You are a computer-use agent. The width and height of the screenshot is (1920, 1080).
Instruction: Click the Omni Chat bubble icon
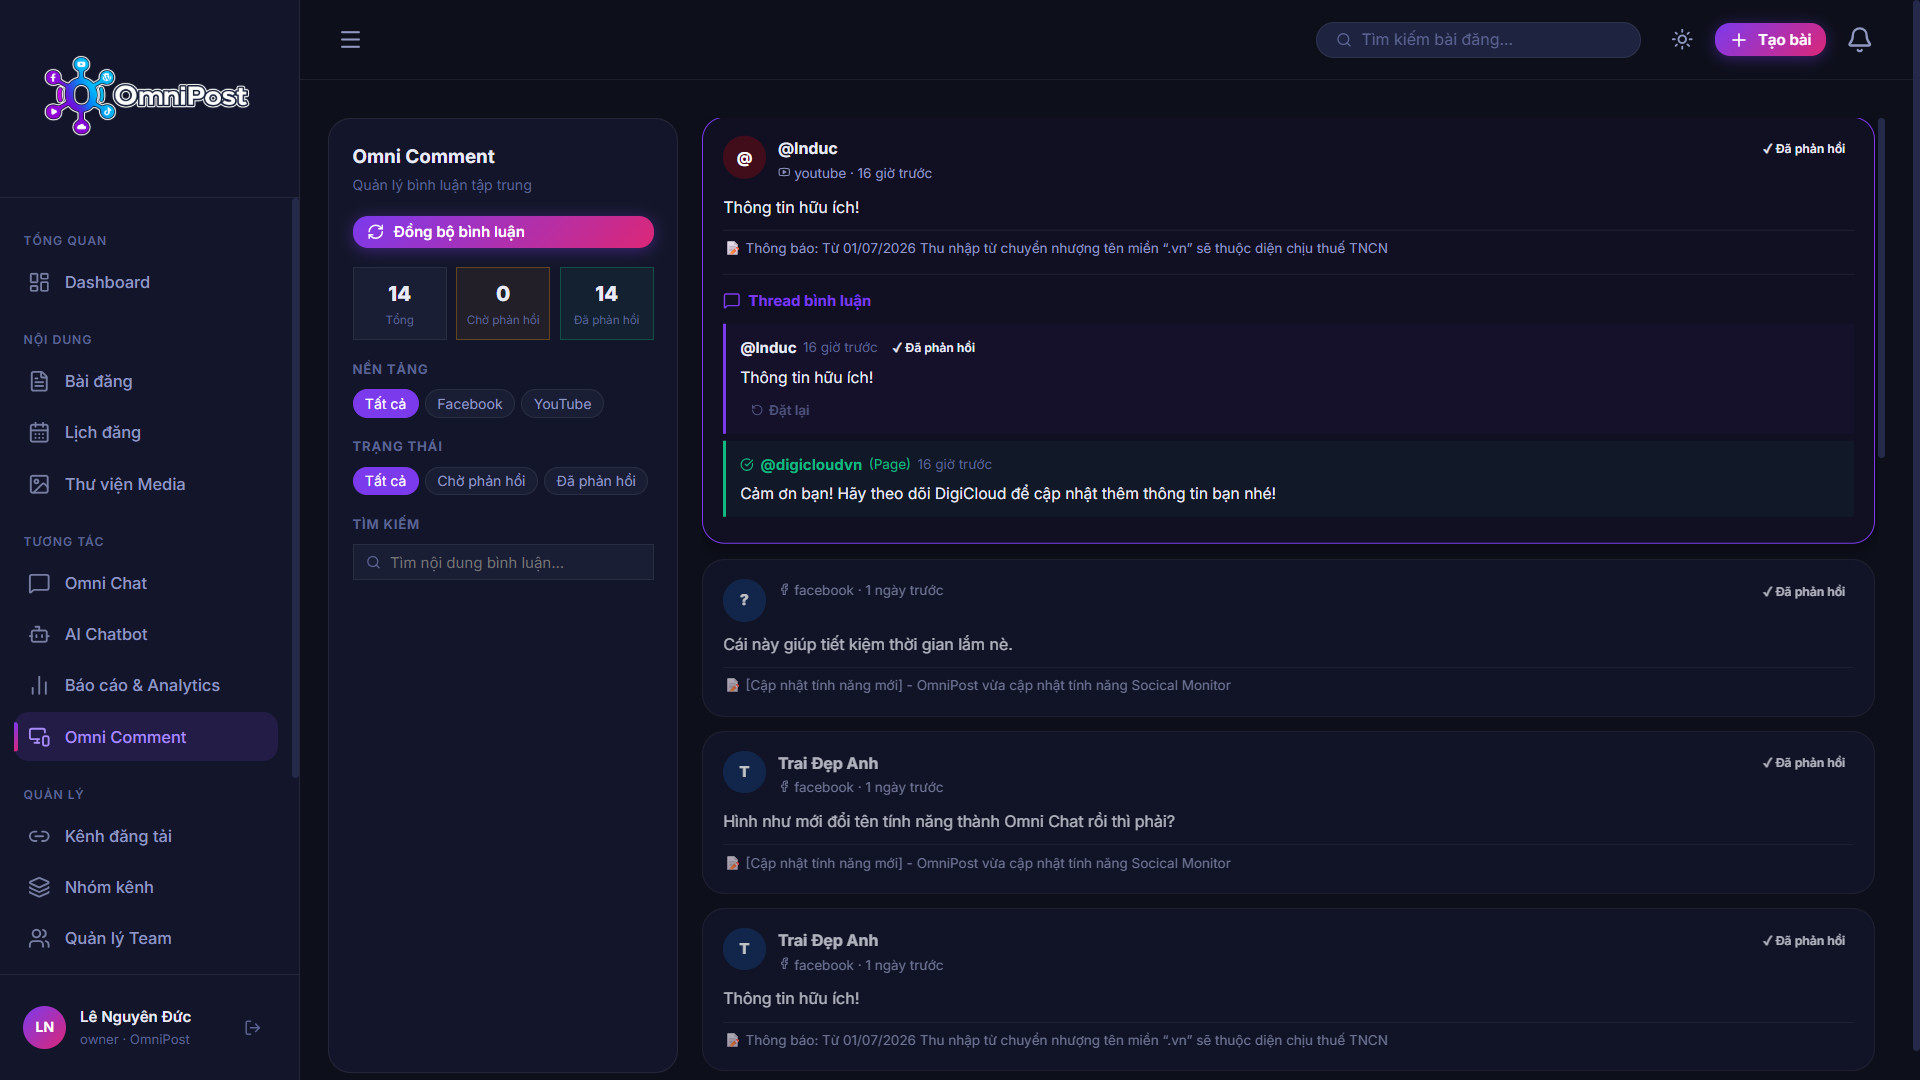pyautogui.click(x=39, y=584)
